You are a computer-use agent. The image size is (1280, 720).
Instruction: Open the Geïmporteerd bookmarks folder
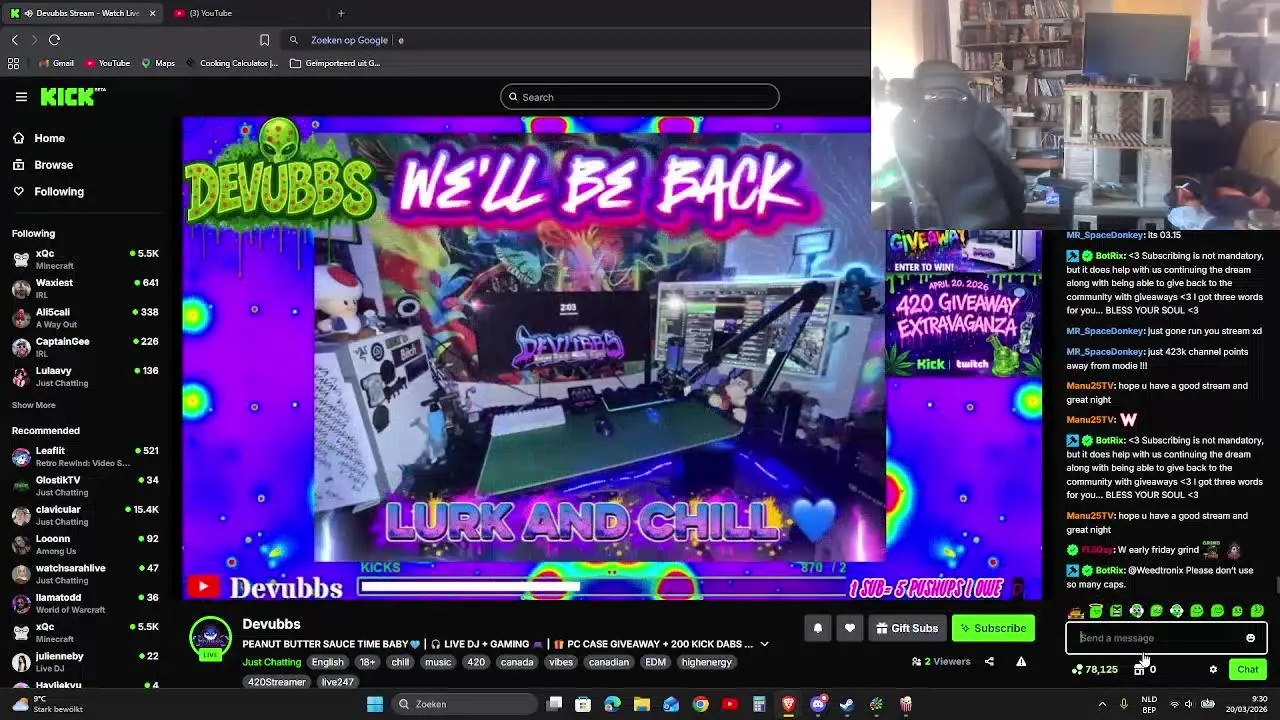click(x=335, y=63)
